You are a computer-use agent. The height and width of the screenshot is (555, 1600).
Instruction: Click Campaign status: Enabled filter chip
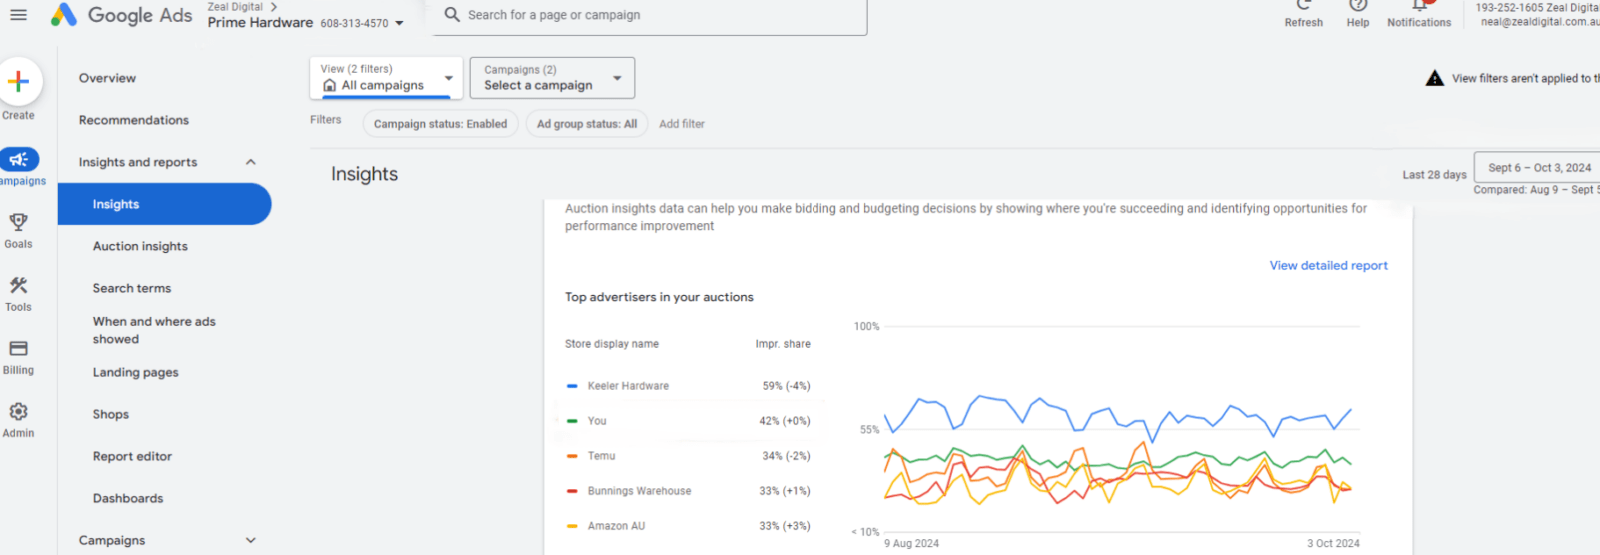point(440,124)
